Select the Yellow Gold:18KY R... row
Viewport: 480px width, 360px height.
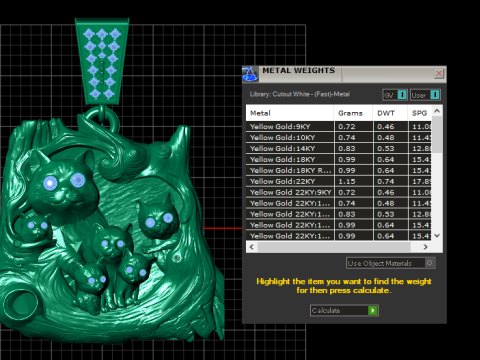click(x=339, y=170)
